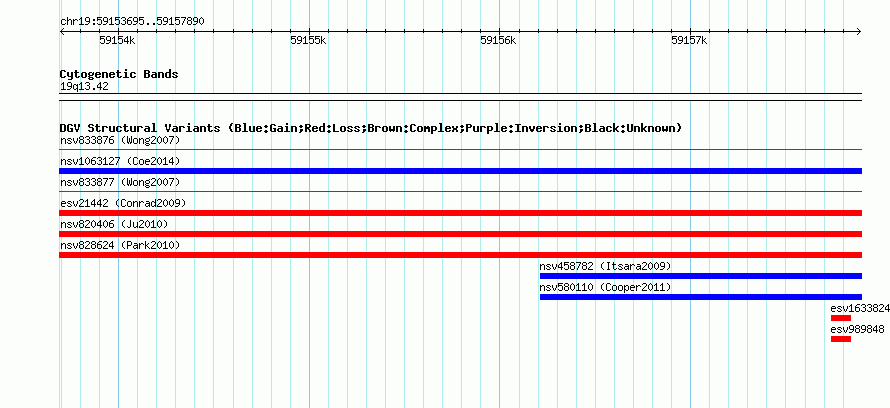Select the short red esv1633824 bar
The image size is (890, 408).
click(x=841, y=318)
